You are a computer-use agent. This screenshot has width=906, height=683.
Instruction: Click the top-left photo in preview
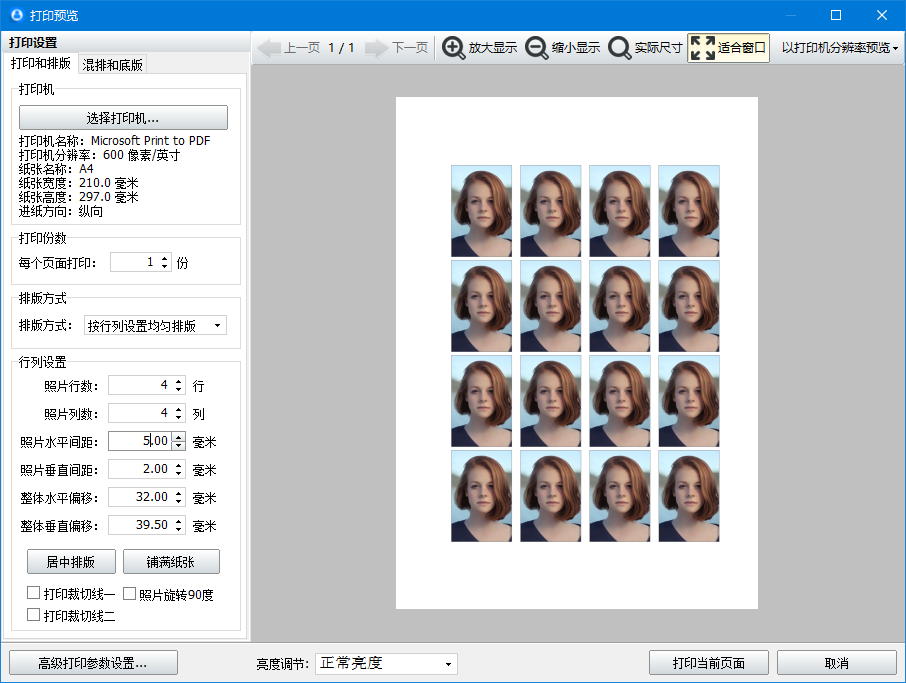click(481, 211)
